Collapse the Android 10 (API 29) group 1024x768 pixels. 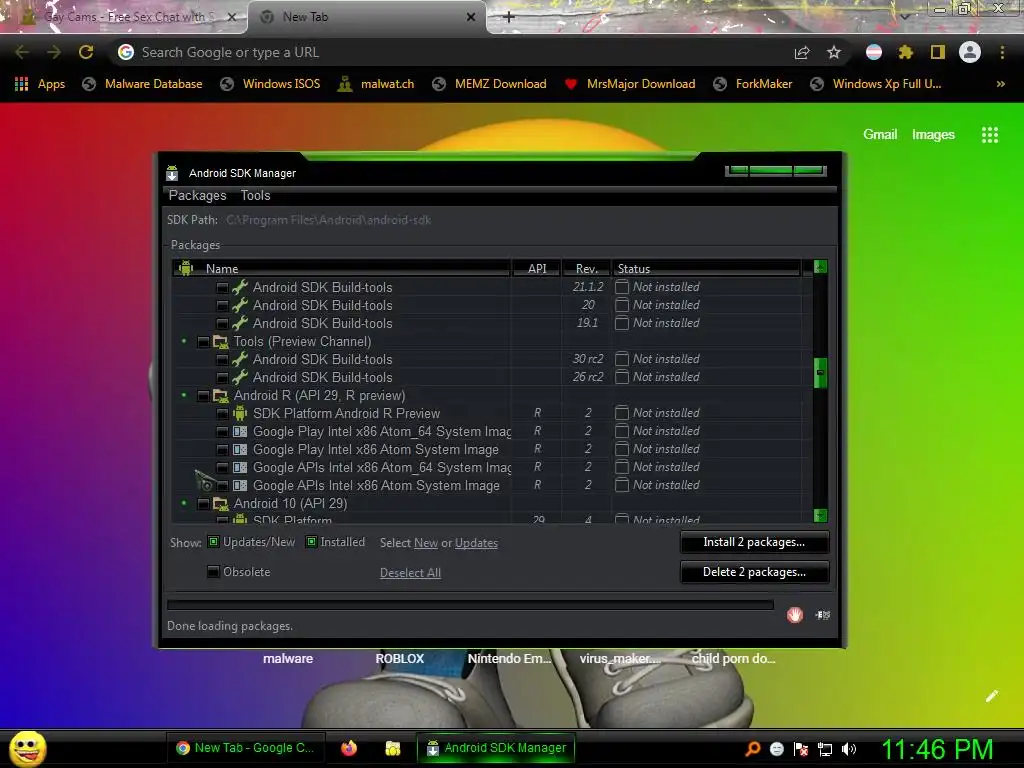click(184, 503)
